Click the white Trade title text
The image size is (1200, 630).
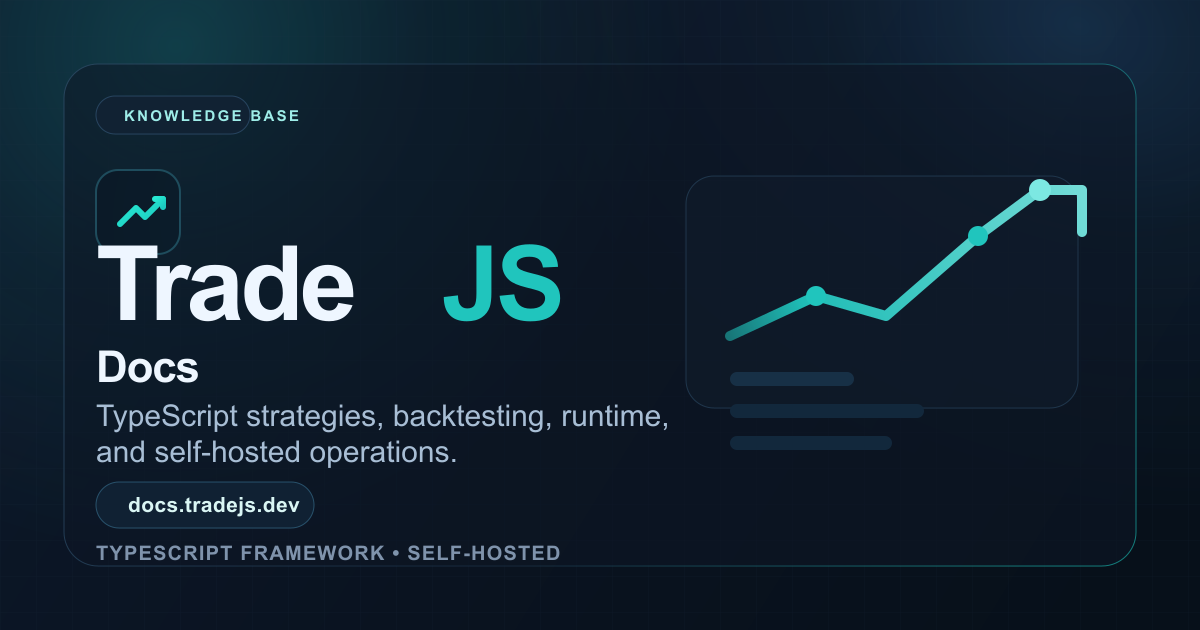pyautogui.click(x=226, y=283)
